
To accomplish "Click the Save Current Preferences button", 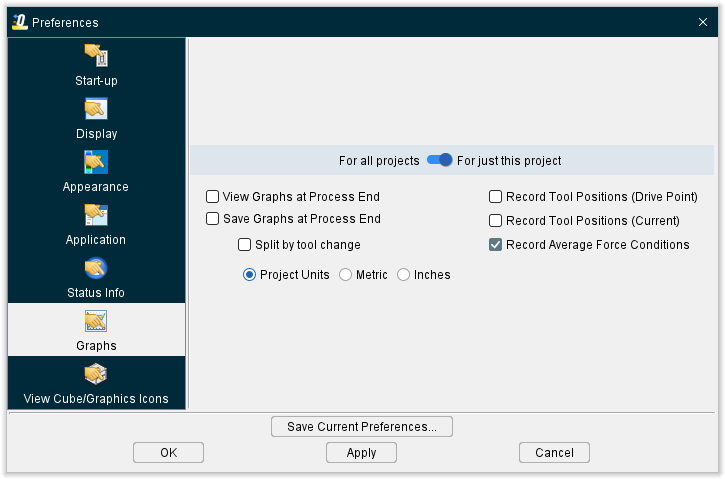I will coord(362,426).
